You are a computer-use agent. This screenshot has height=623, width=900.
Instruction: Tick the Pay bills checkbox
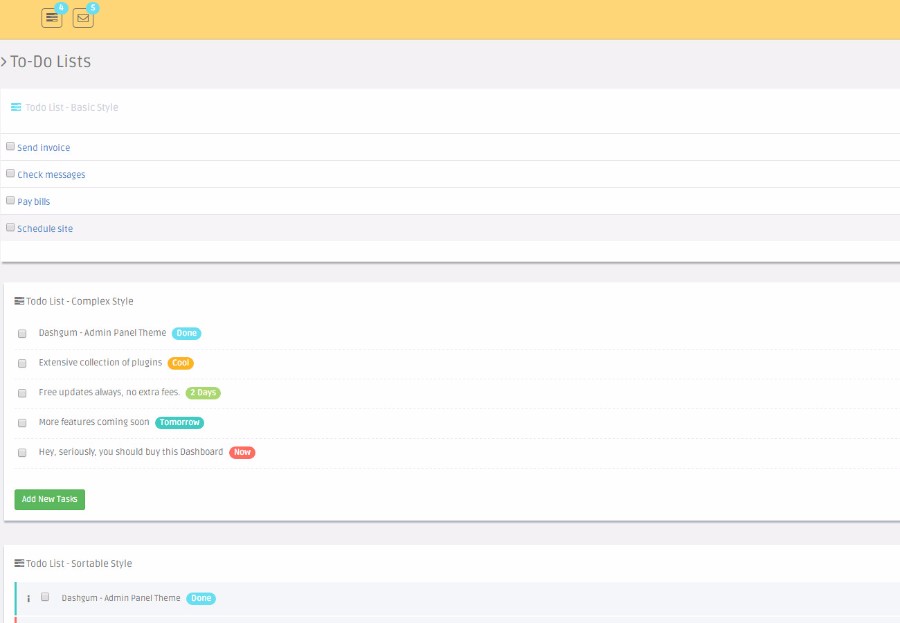point(10,200)
